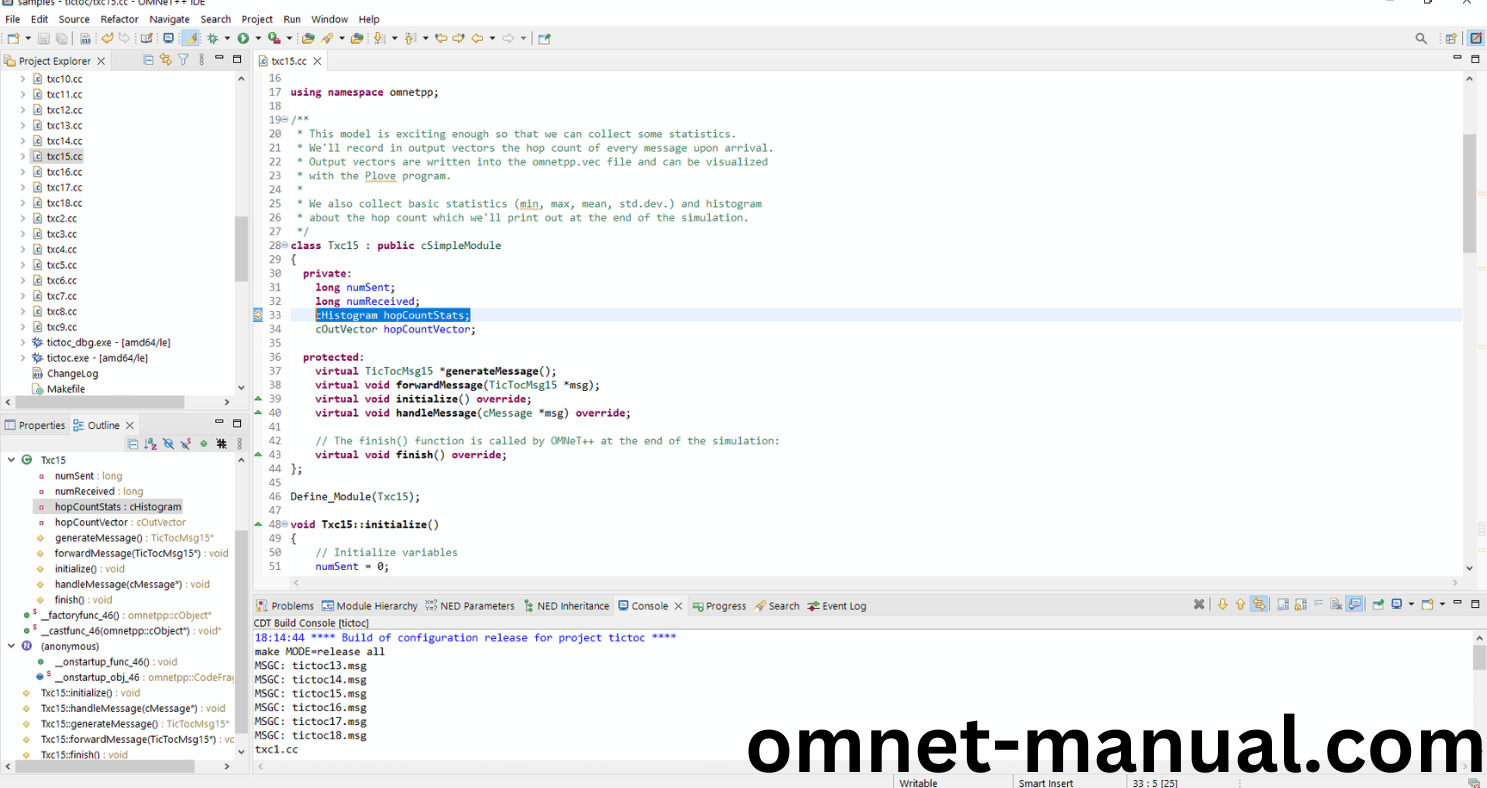
Task: Click the editor vertical scrollbar thumb
Action: pos(1469,192)
